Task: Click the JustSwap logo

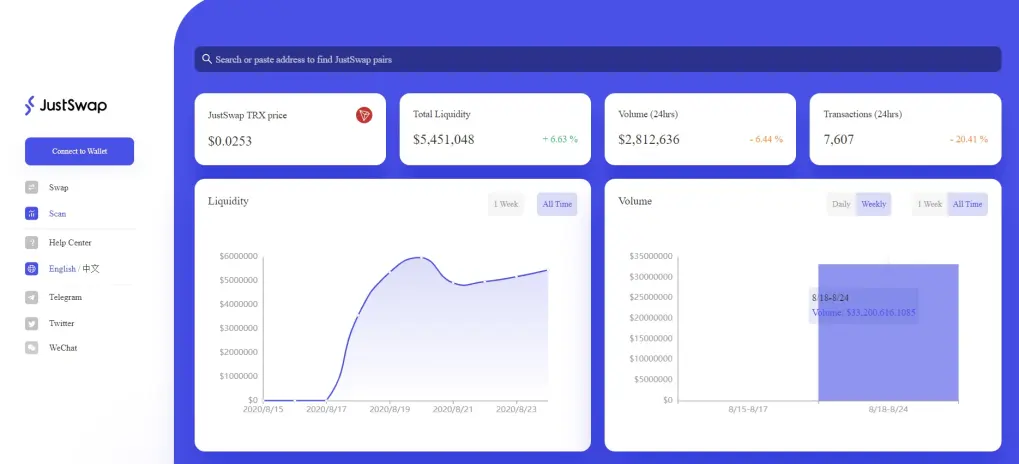Action: click(x=66, y=105)
